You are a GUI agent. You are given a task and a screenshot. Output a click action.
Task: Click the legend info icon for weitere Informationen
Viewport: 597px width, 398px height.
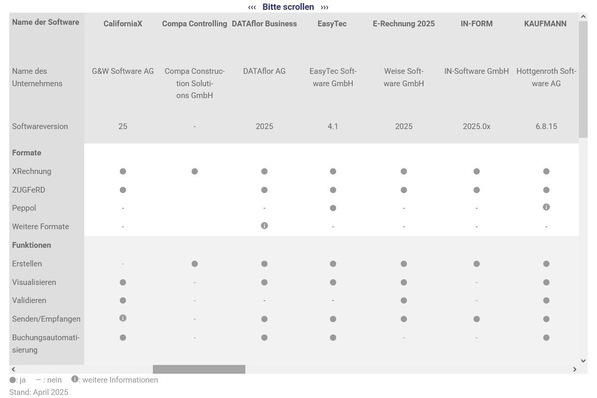point(75,379)
